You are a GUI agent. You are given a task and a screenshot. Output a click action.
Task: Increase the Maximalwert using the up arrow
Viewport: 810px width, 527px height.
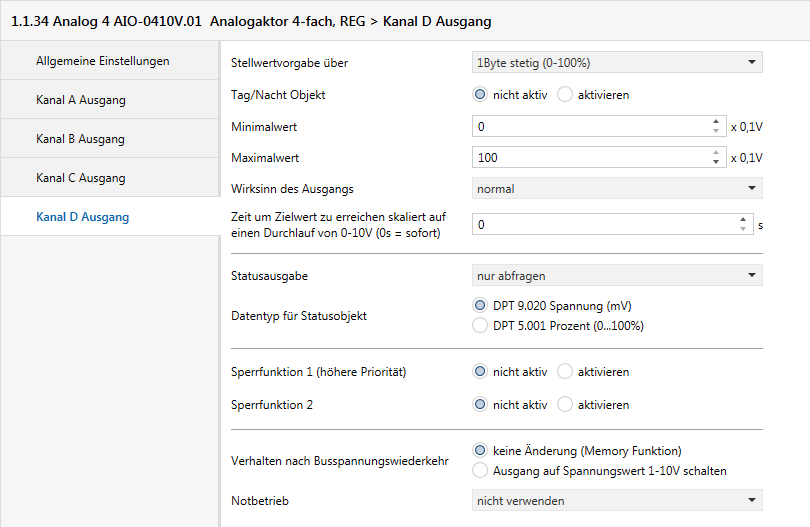[716, 153]
